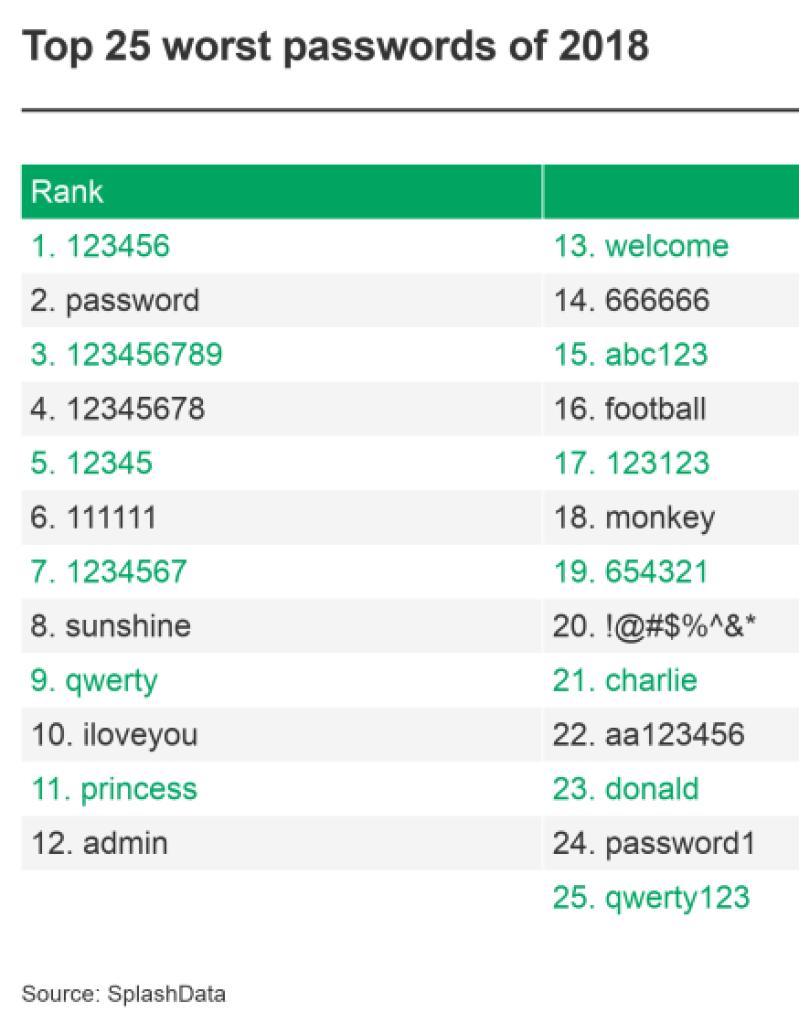Viewport: 799px width, 1024px height.
Task: Click the '3. 123456789' entry
Action: (x=126, y=354)
